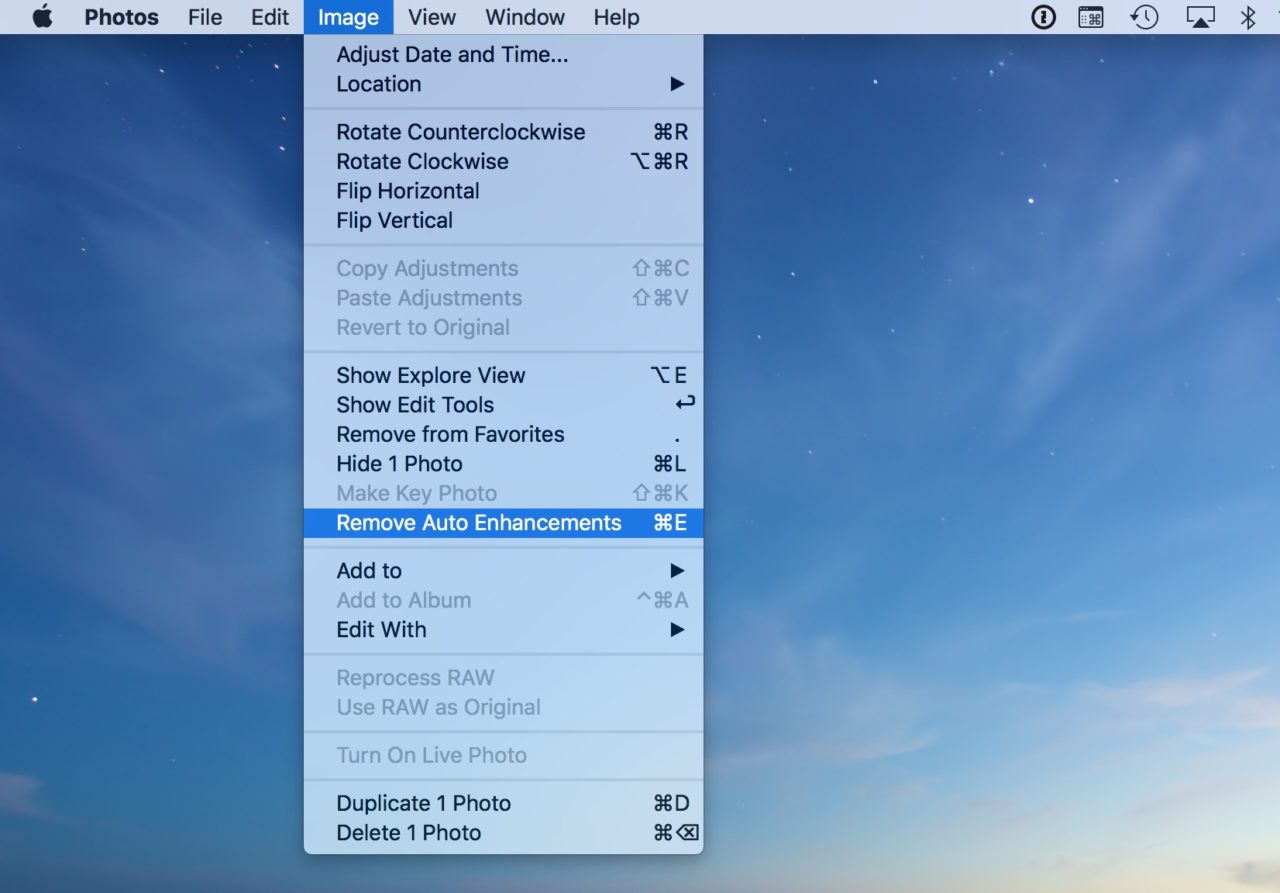Click the 1Password menu bar icon
The width and height of the screenshot is (1280, 893).
coord(1043,17)
